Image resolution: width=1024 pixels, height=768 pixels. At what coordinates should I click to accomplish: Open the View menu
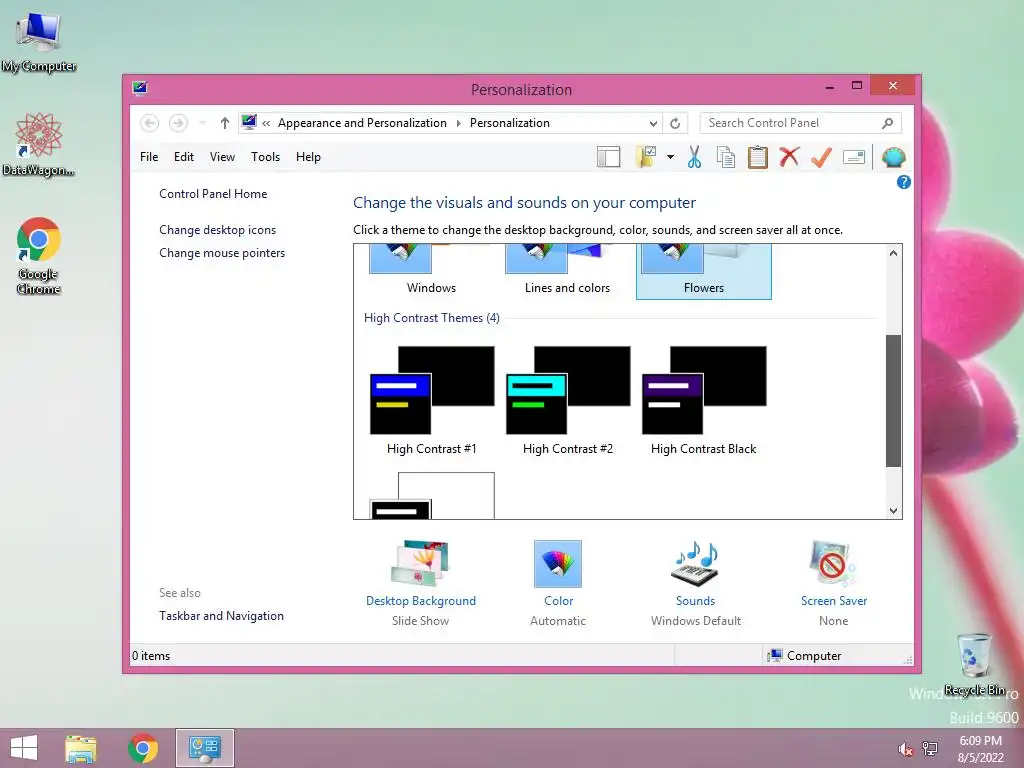click(222, 157)
